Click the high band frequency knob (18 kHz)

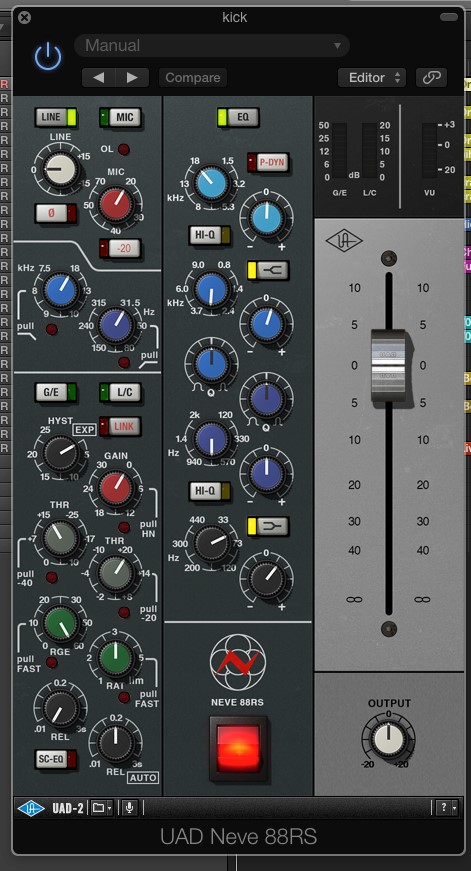point(211,183)
